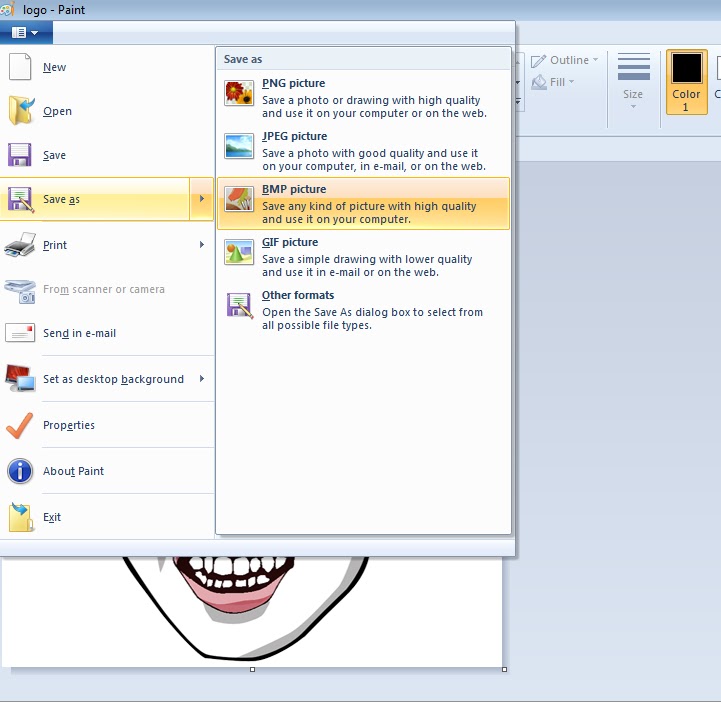Click the Fill bucket icon in ribbon
Screen dimensions: 721x703
pyautogui.click(x=539, y=82)
